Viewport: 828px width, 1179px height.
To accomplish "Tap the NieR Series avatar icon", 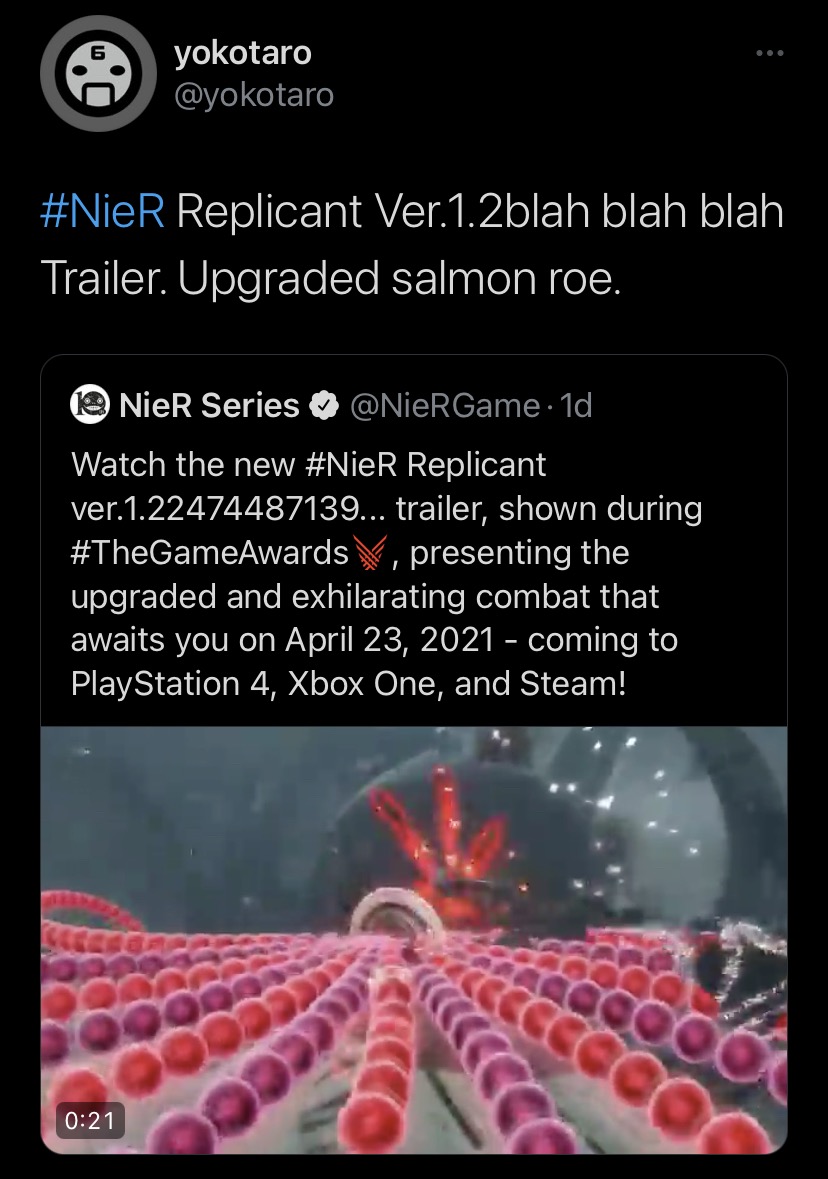I will click(x=90, y=405).
